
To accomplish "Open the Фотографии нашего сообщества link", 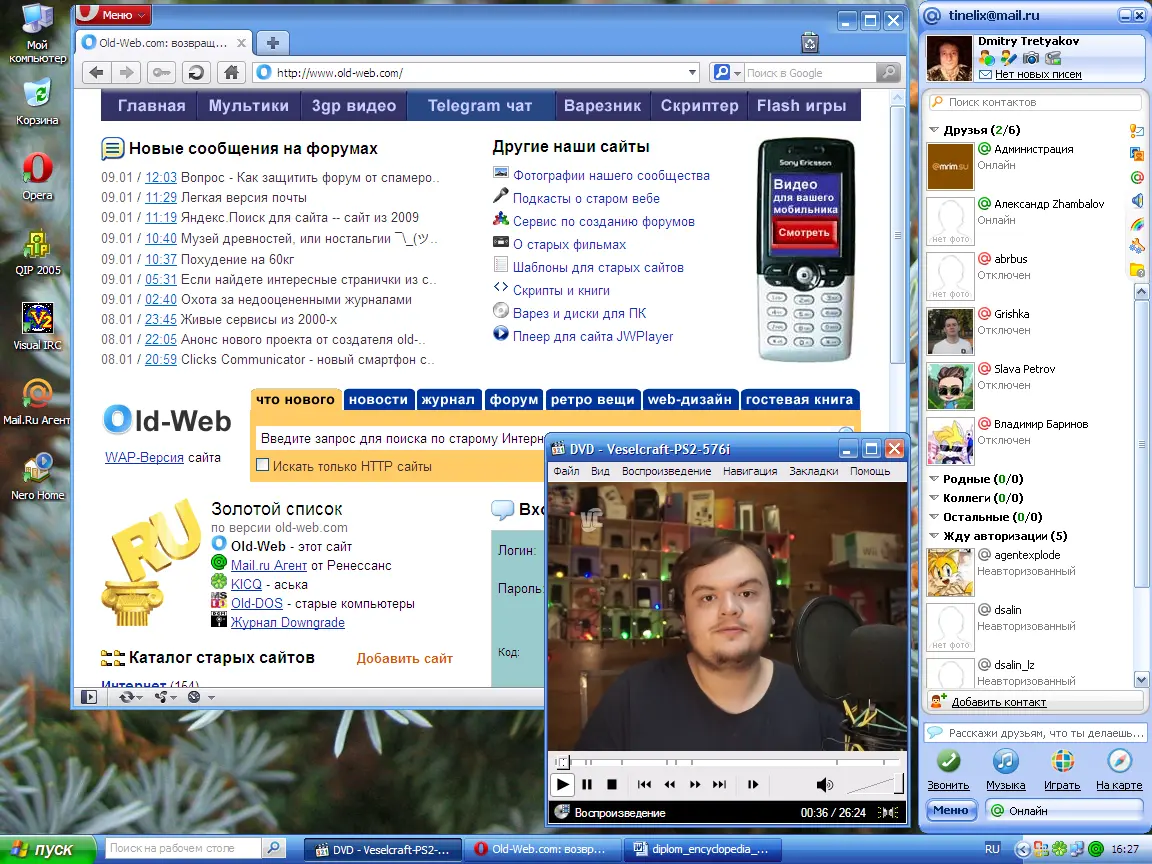I will coord(611,175).
